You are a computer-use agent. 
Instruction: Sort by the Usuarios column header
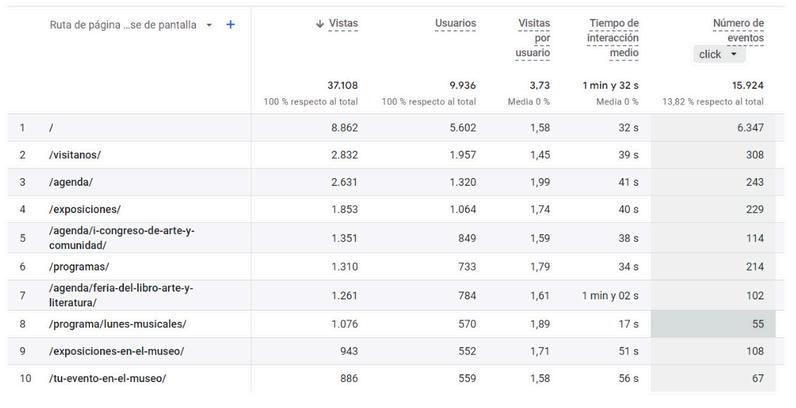(x=455, y=23)
